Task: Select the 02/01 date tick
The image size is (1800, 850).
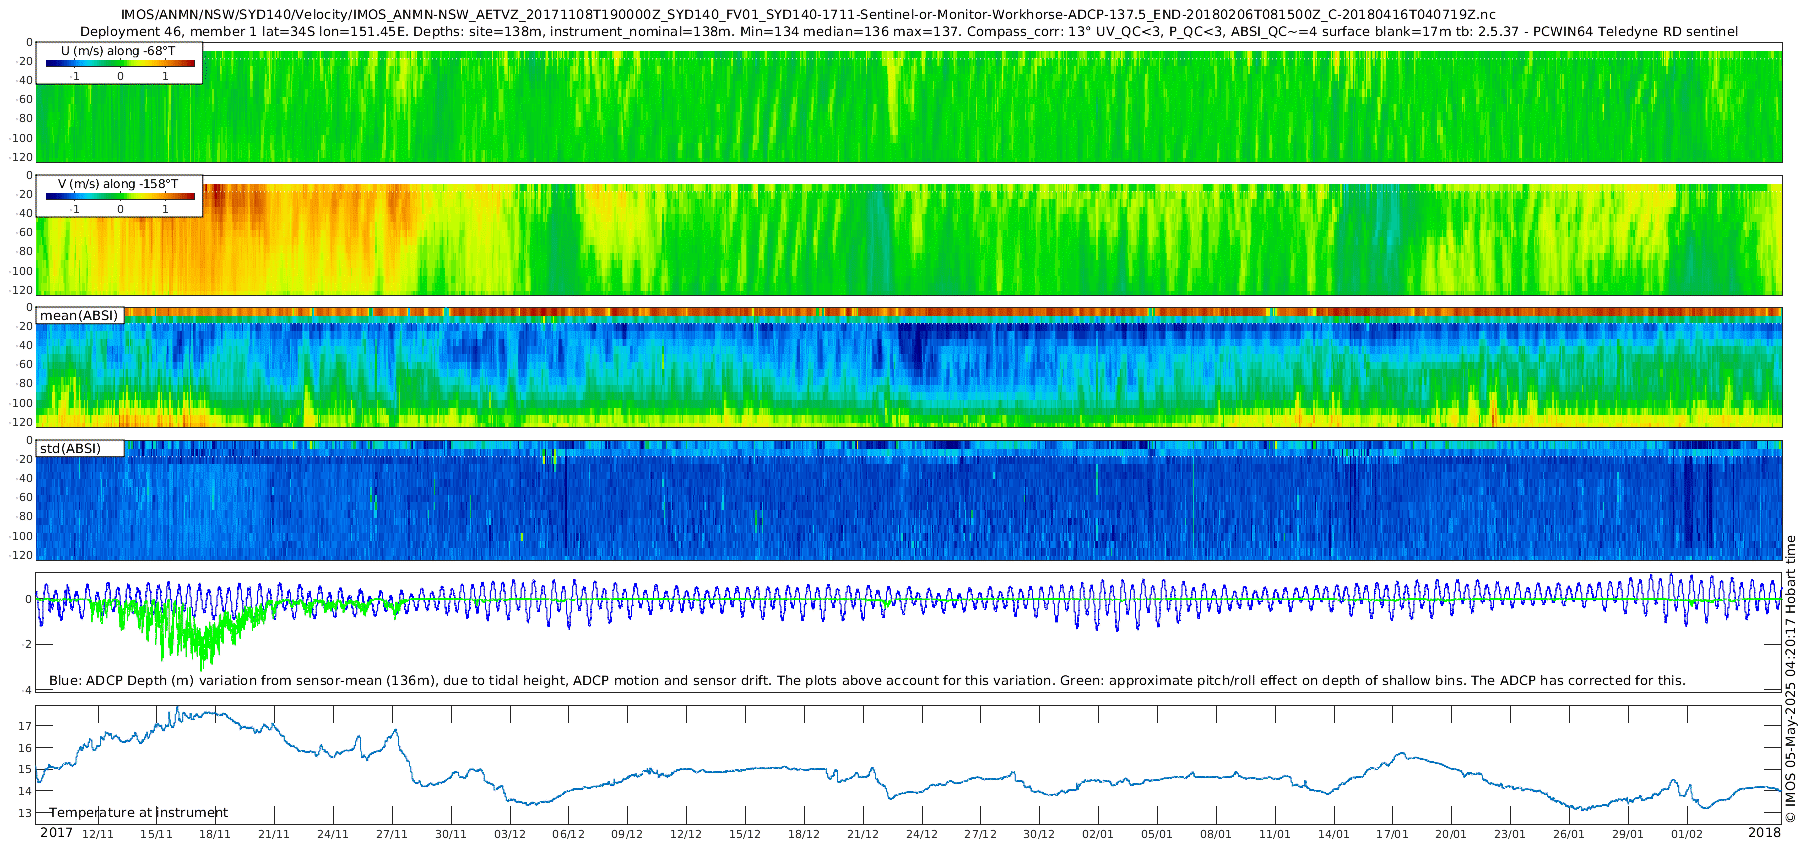Action: pos(1098,834)
